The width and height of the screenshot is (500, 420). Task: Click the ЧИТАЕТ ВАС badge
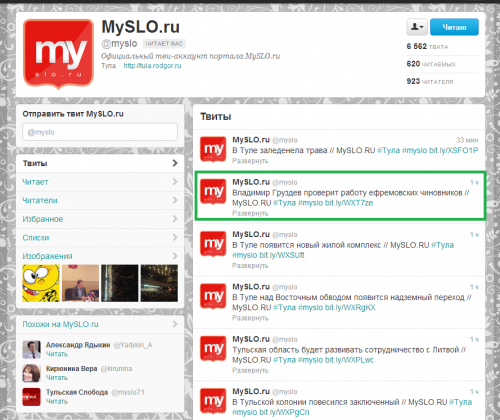pos(164,44)
